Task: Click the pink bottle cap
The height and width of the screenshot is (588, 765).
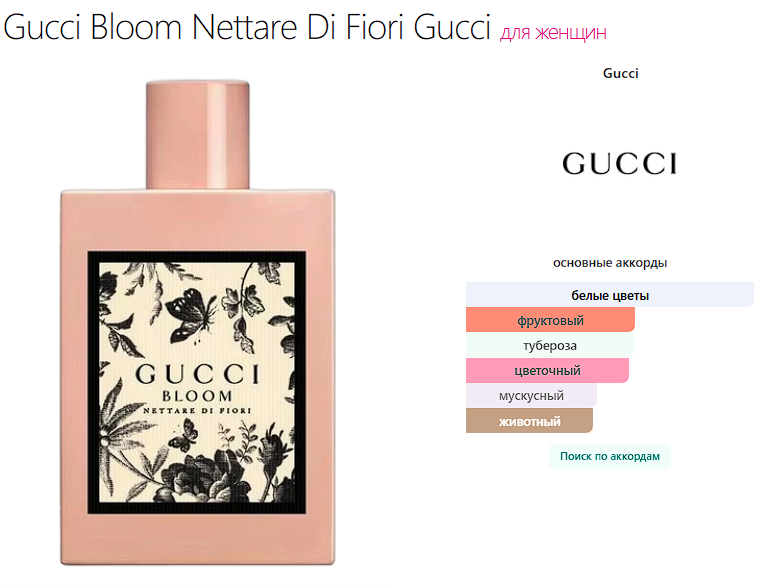Action: point(198,135)
